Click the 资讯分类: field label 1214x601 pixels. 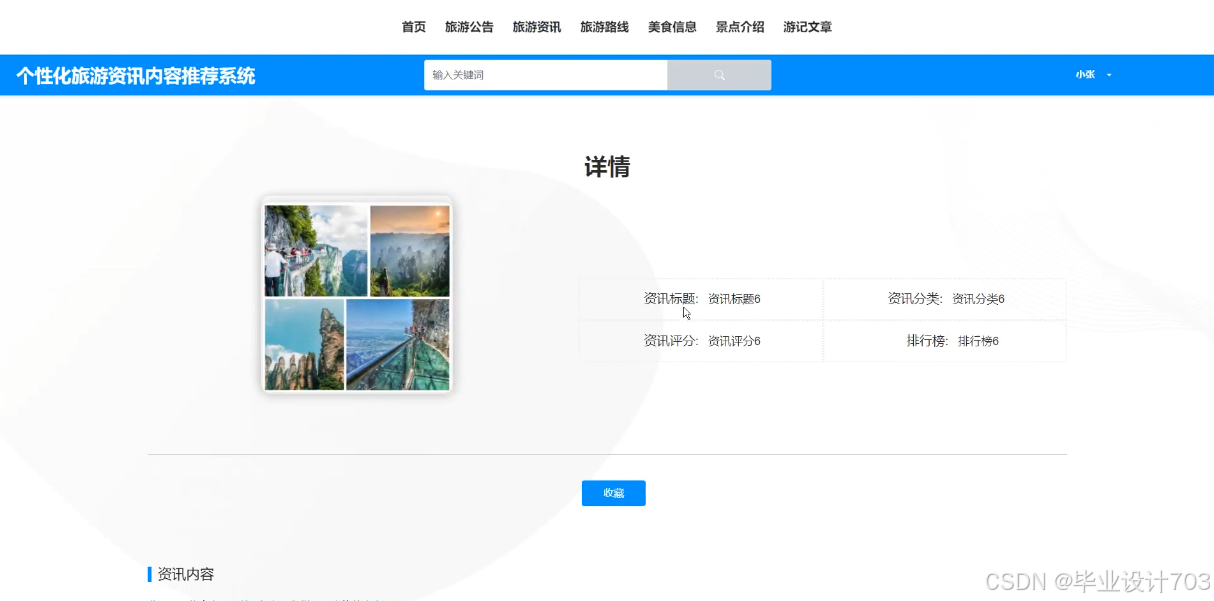(916, 299)
